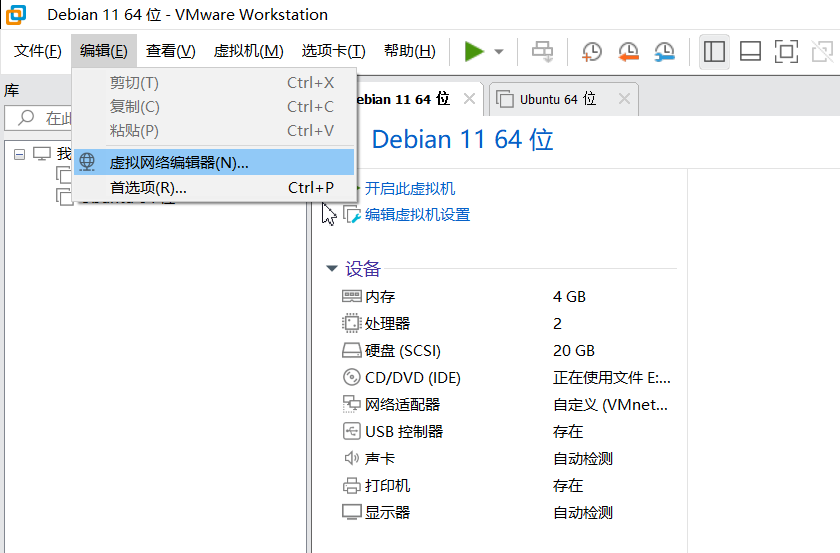
Task: Click the CD/DVD disc icon
Action: point(351,377)
